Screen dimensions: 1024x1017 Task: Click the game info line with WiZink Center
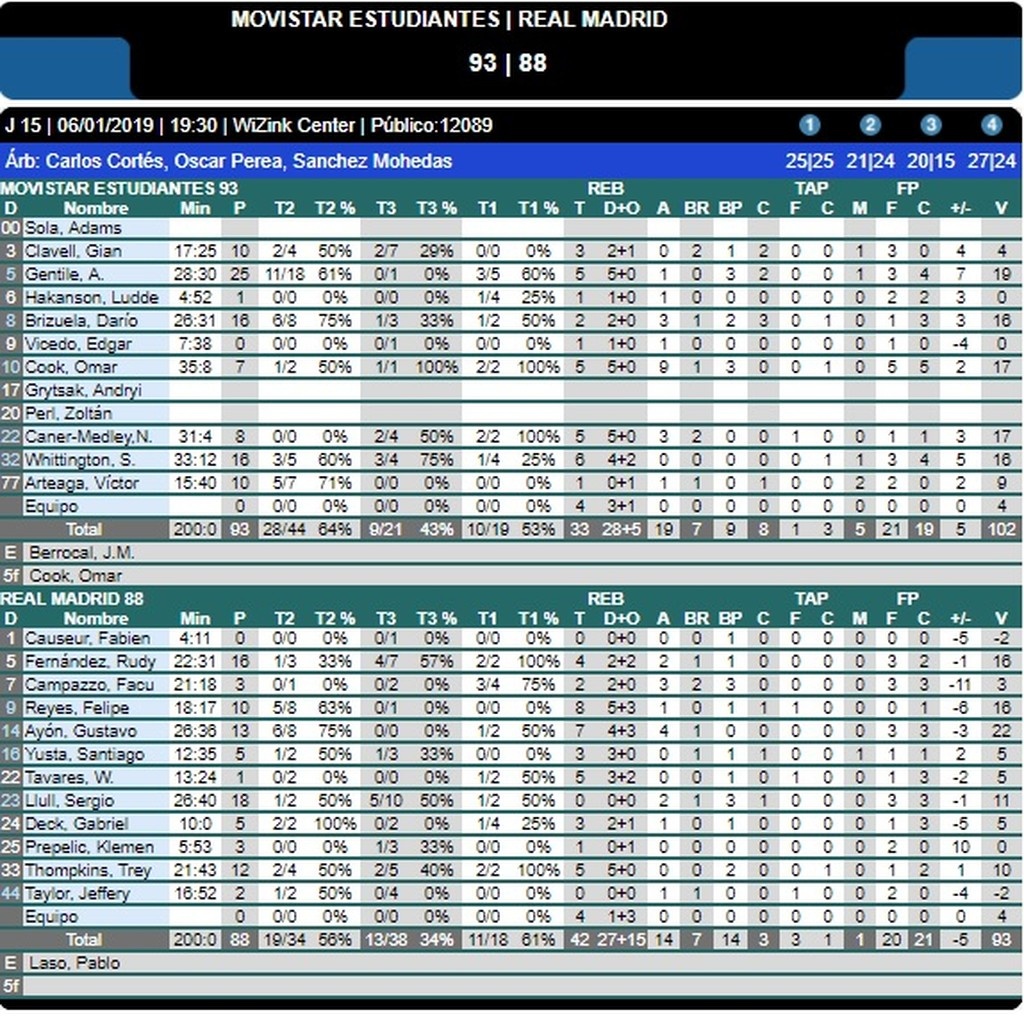tap(248, 125)
